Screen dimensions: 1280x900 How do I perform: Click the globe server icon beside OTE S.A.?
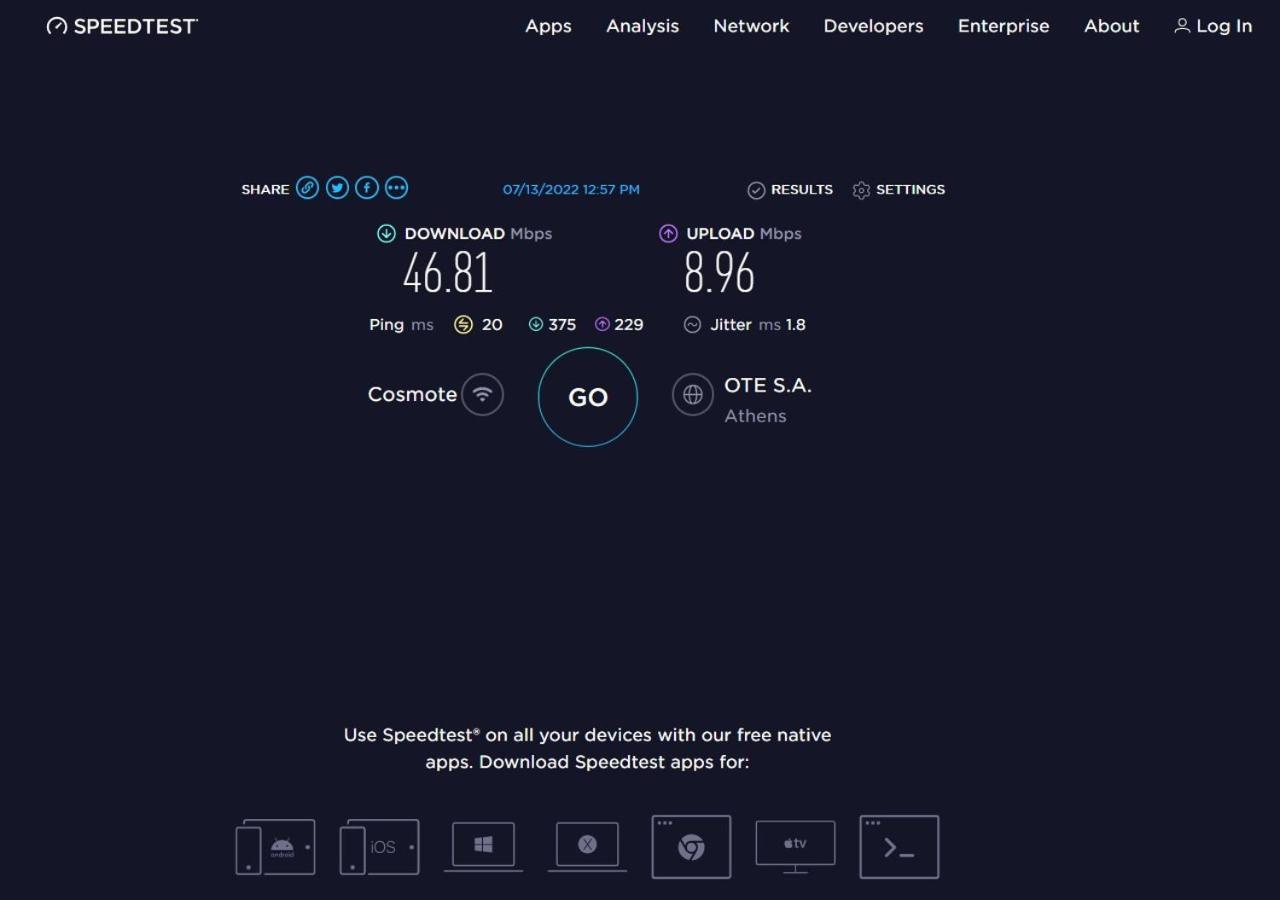[693, 394]
